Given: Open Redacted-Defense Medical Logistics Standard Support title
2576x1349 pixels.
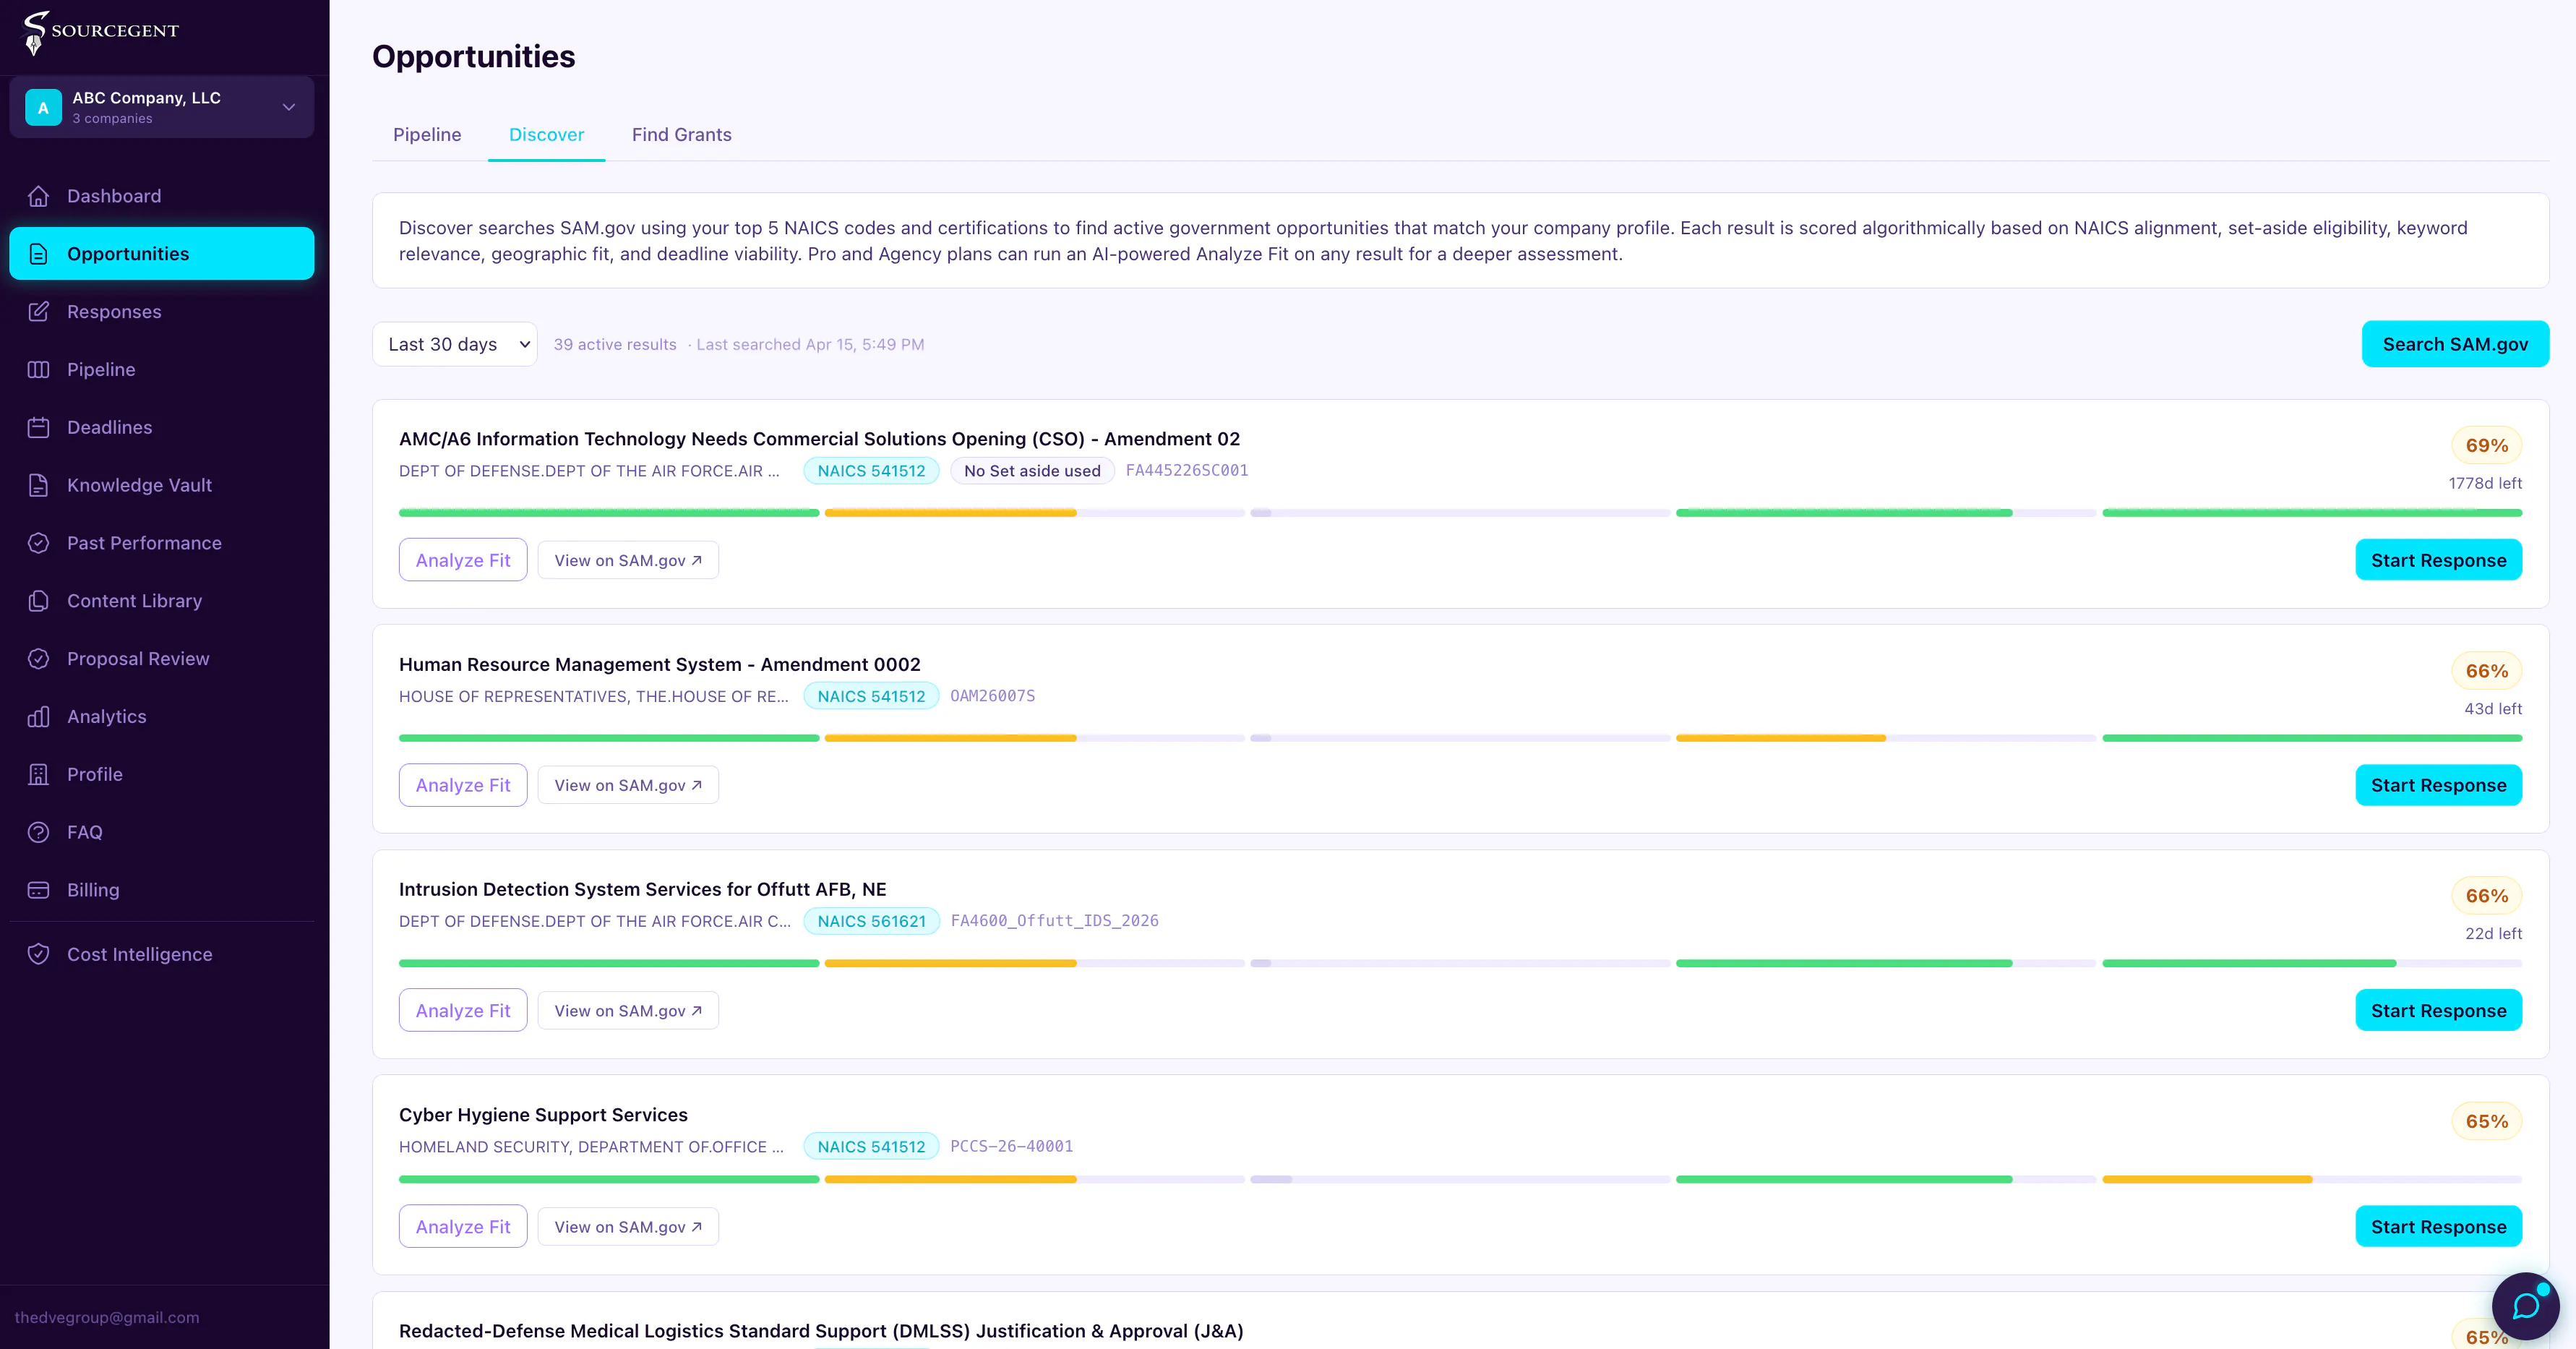Looking at the screenshot, I should point(821,1331).
